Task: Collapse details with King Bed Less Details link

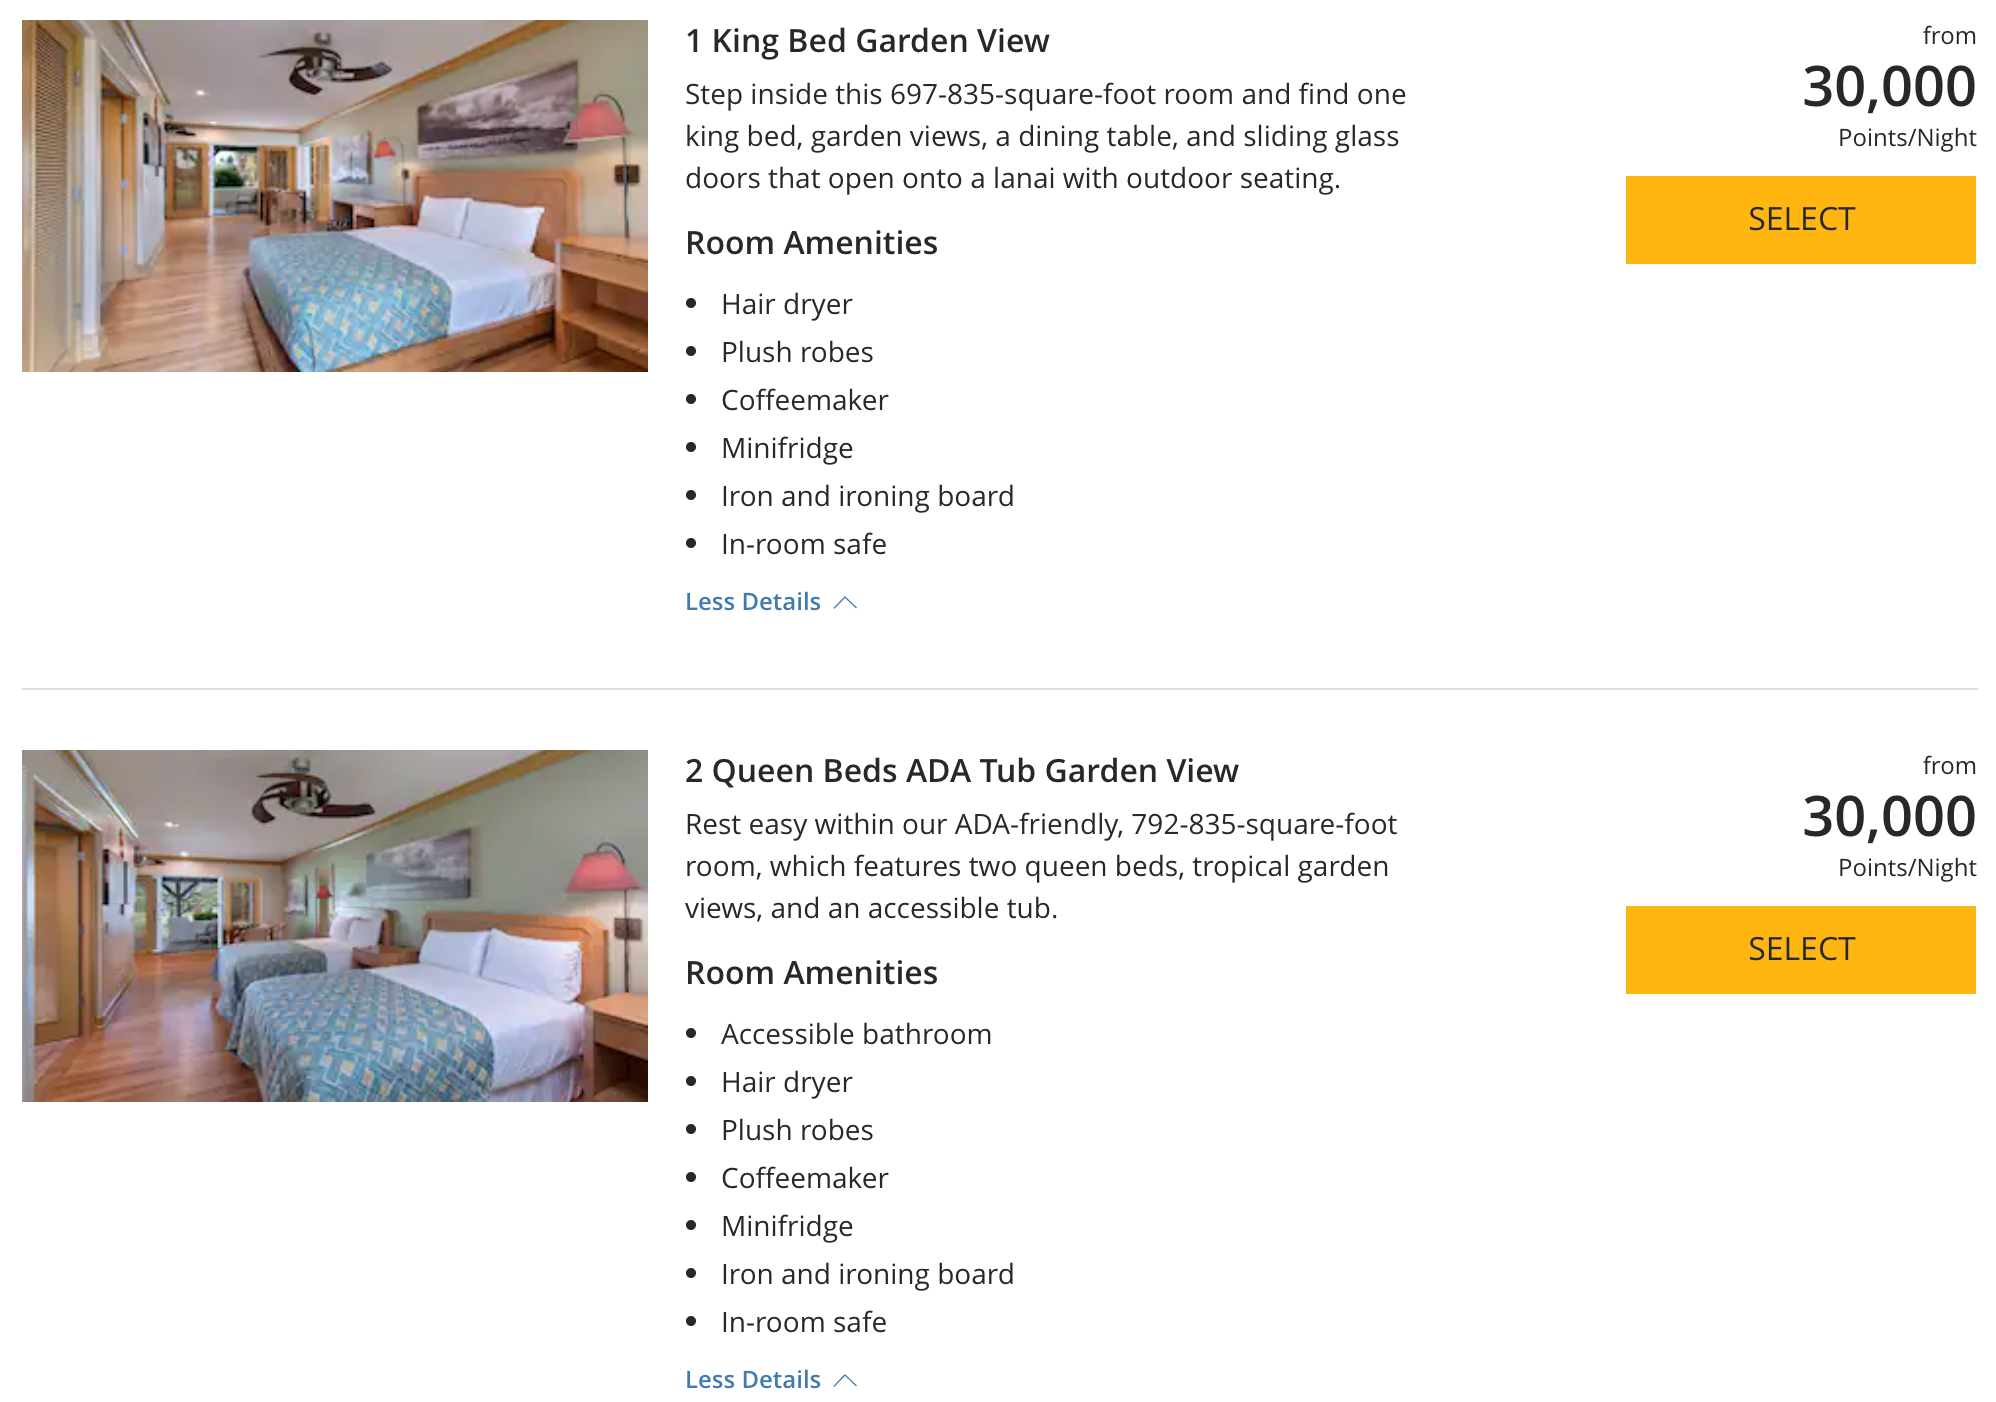Action: coord(752,602)
